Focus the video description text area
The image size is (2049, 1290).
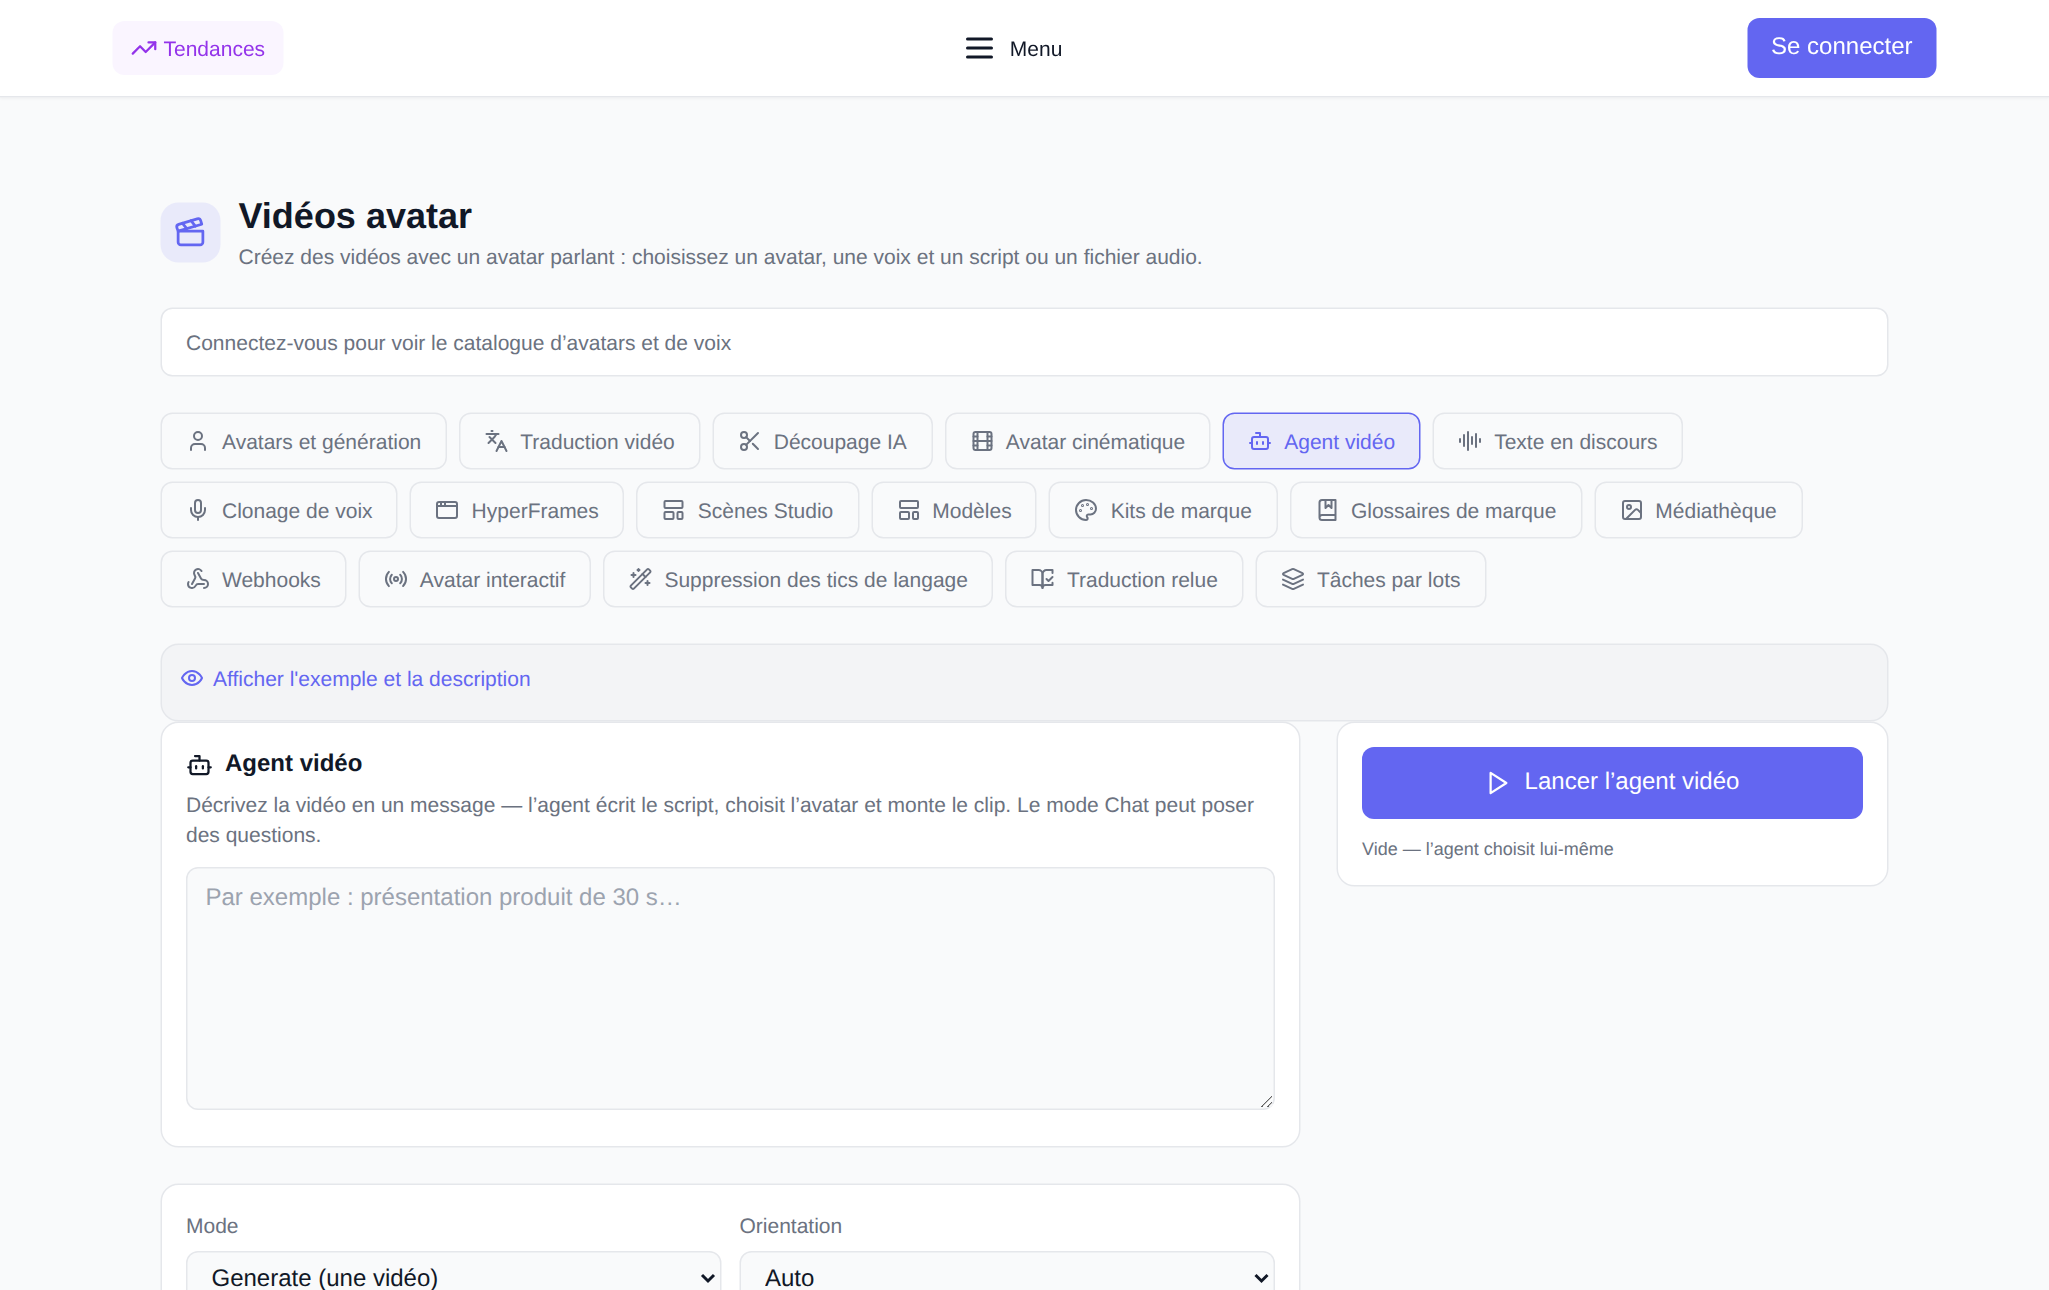[x=730, y=988]
